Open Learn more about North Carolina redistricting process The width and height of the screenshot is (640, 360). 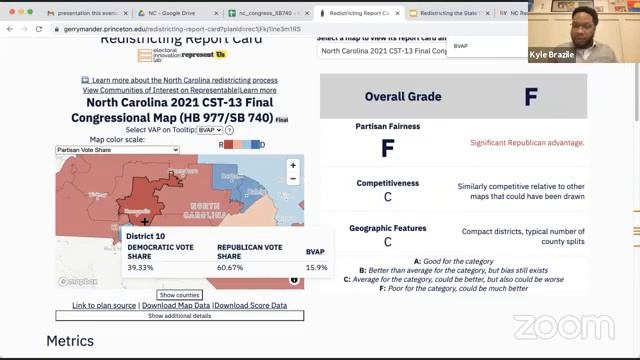pos(180,80)
